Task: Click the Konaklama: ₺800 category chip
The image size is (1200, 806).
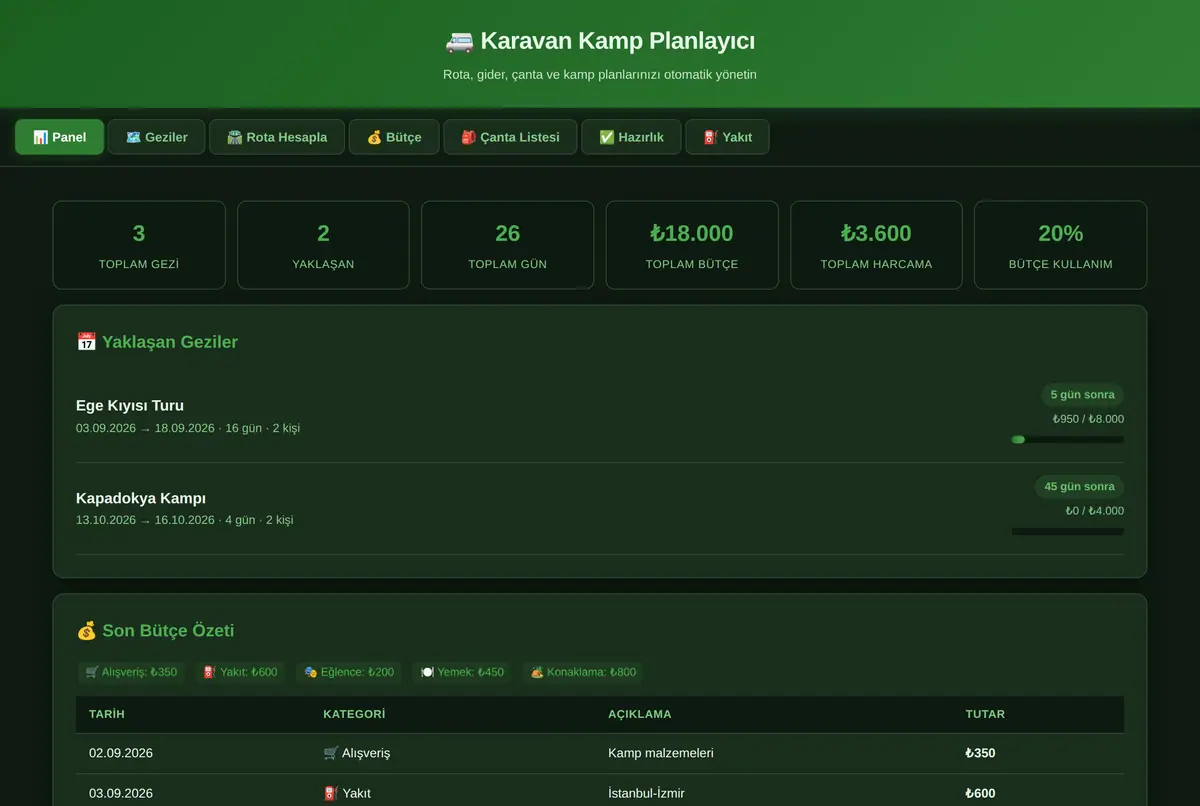Action: (x=583, y=672)
